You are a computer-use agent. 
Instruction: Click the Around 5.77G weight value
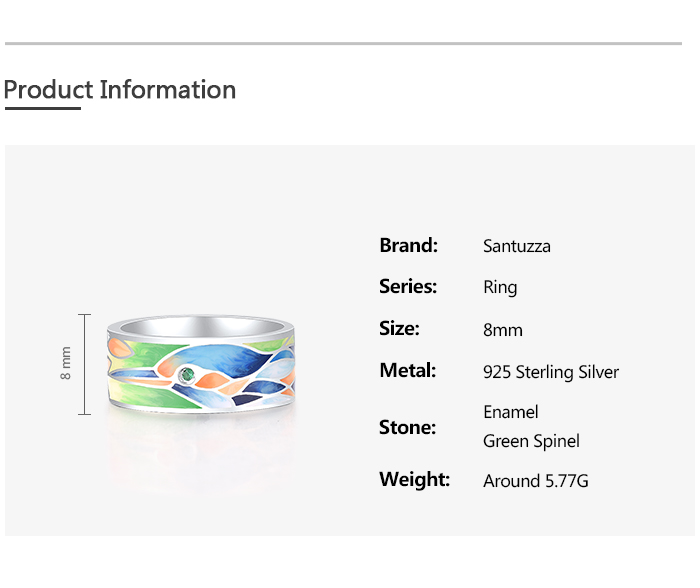(535, 481)
